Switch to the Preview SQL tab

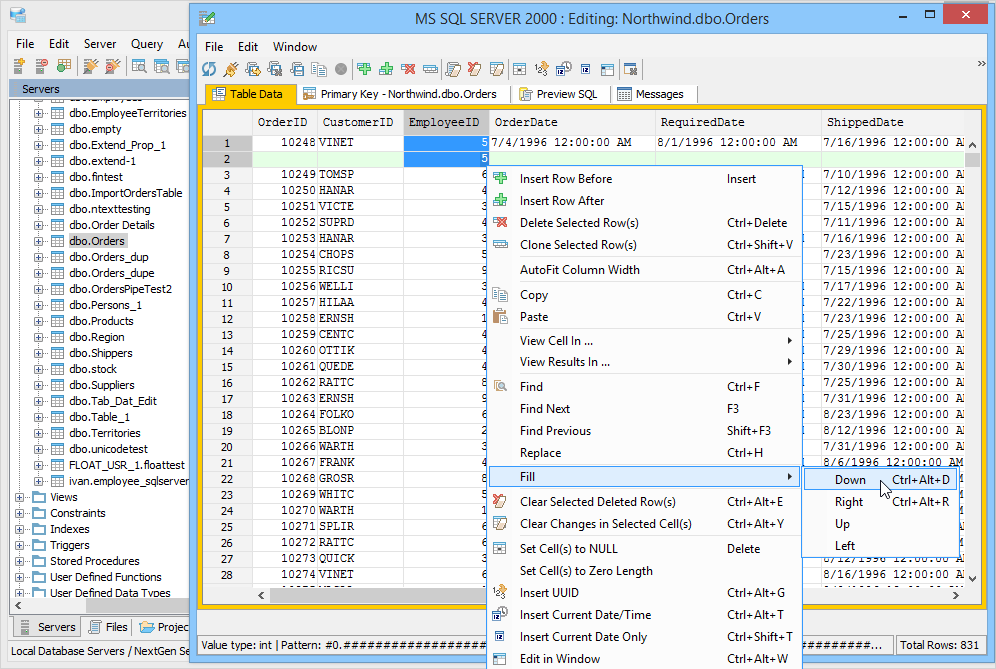[559, 94]
